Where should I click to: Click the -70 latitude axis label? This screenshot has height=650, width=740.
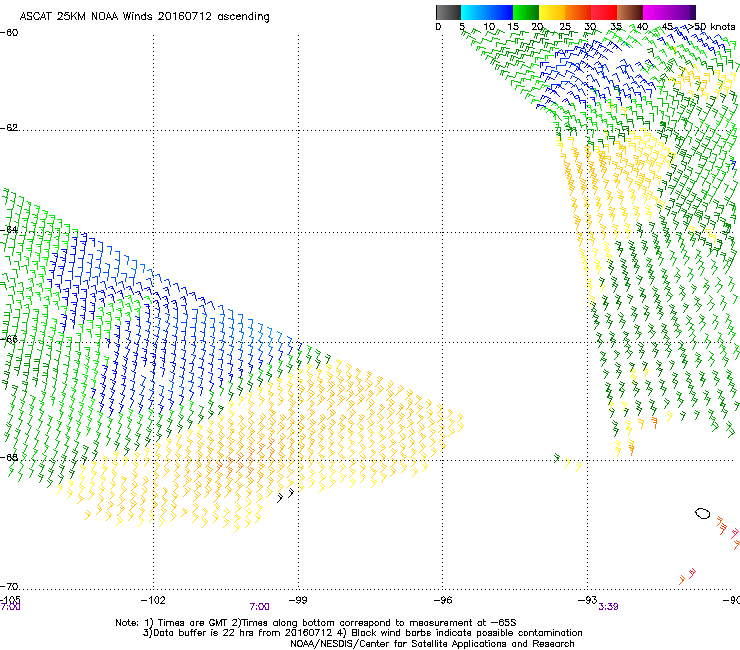9,586
